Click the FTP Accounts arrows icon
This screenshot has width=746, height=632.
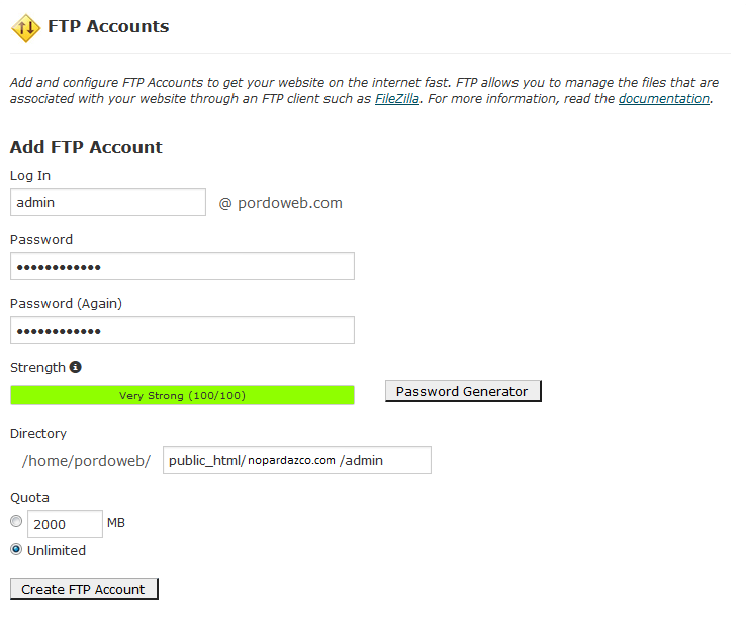click(25, 28)
